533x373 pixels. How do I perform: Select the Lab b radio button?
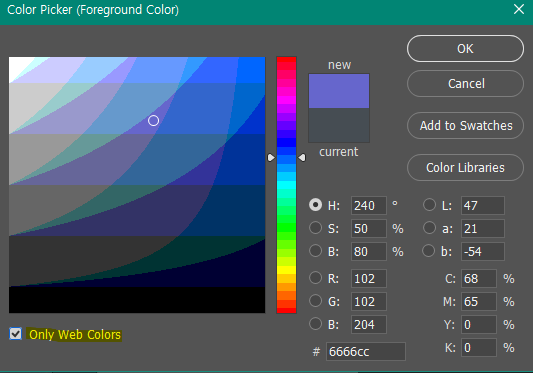click(429, 251)
